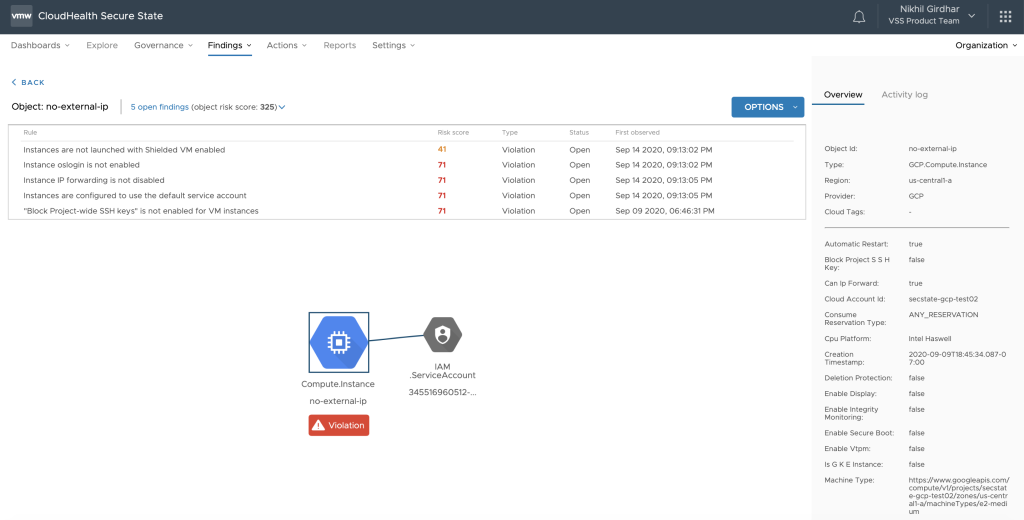Open the Governance dropdown menu
The width and height of the screenshot is (1024, 520).
[x=162, y=45]
